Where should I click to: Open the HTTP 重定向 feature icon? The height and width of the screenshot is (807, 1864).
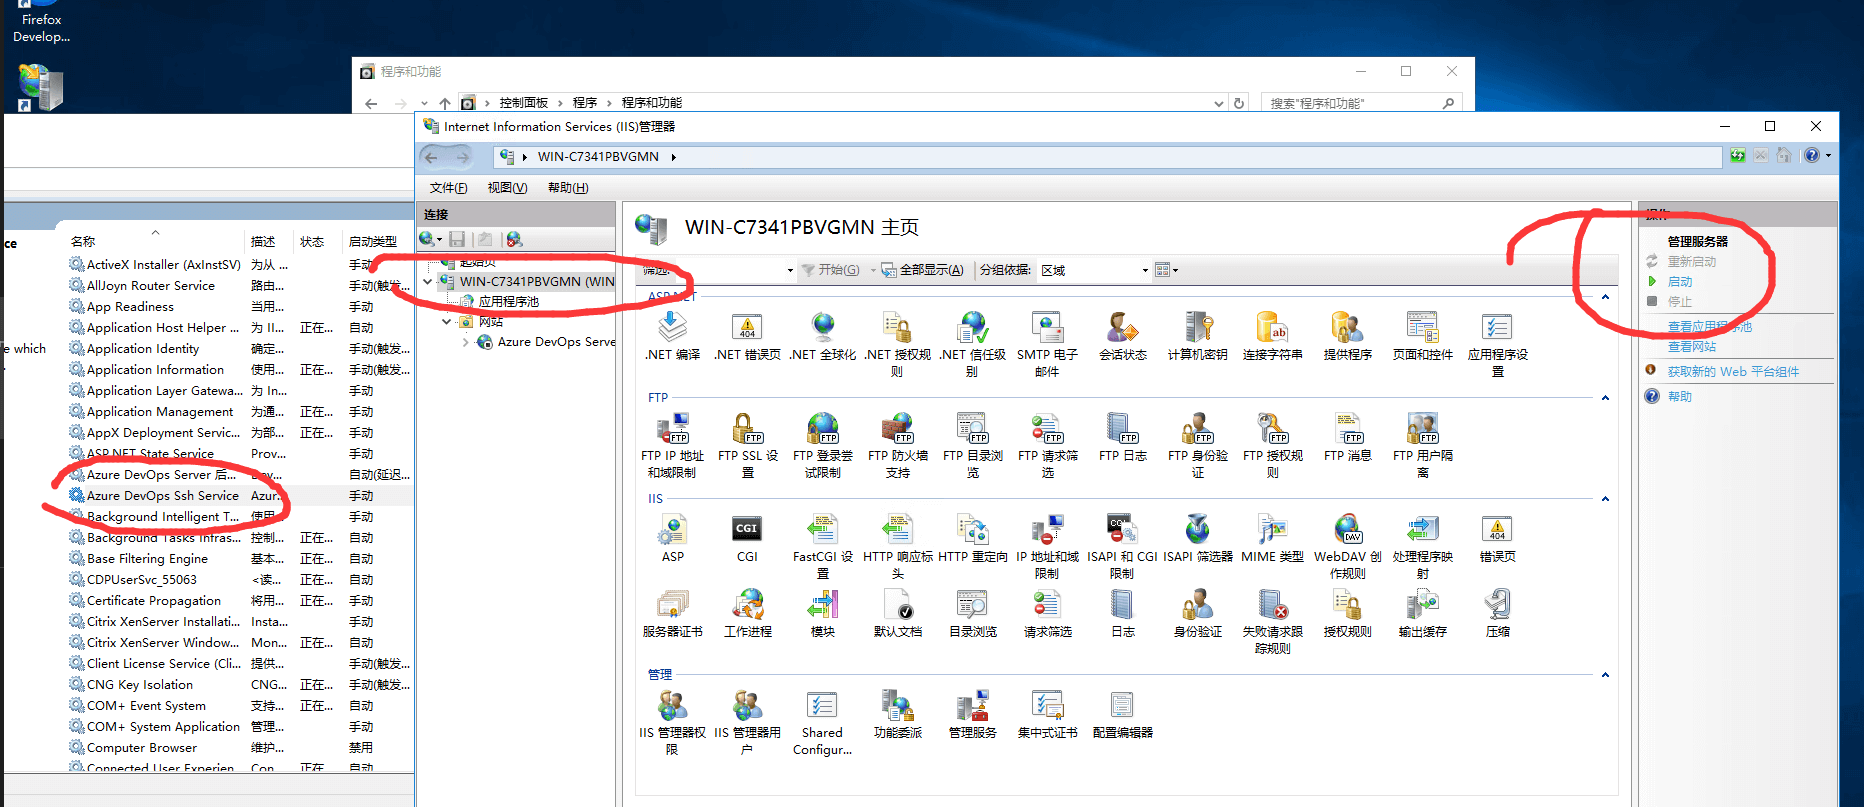pos(972,530)
